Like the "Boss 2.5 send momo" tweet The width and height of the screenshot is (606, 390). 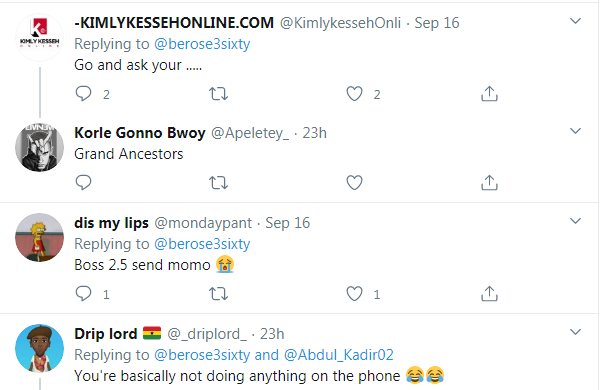coord(354,294)
